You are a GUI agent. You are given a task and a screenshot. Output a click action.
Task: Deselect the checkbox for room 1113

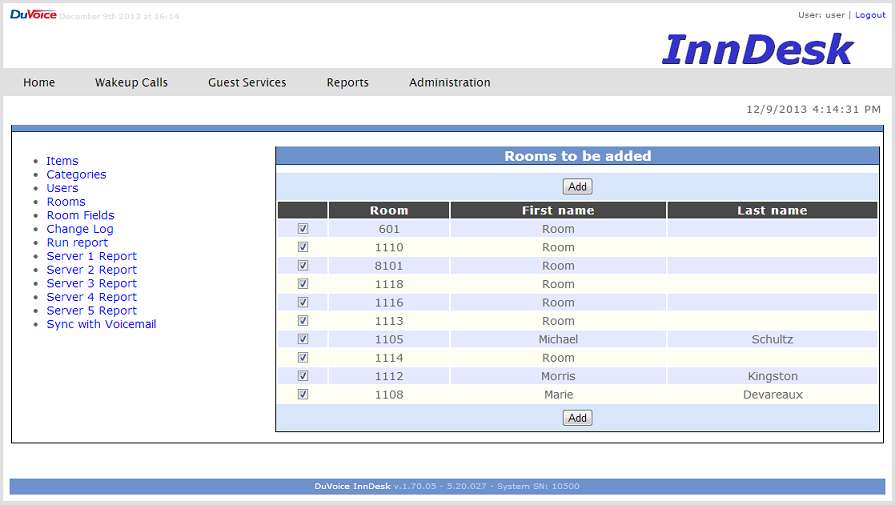(303, 321)
